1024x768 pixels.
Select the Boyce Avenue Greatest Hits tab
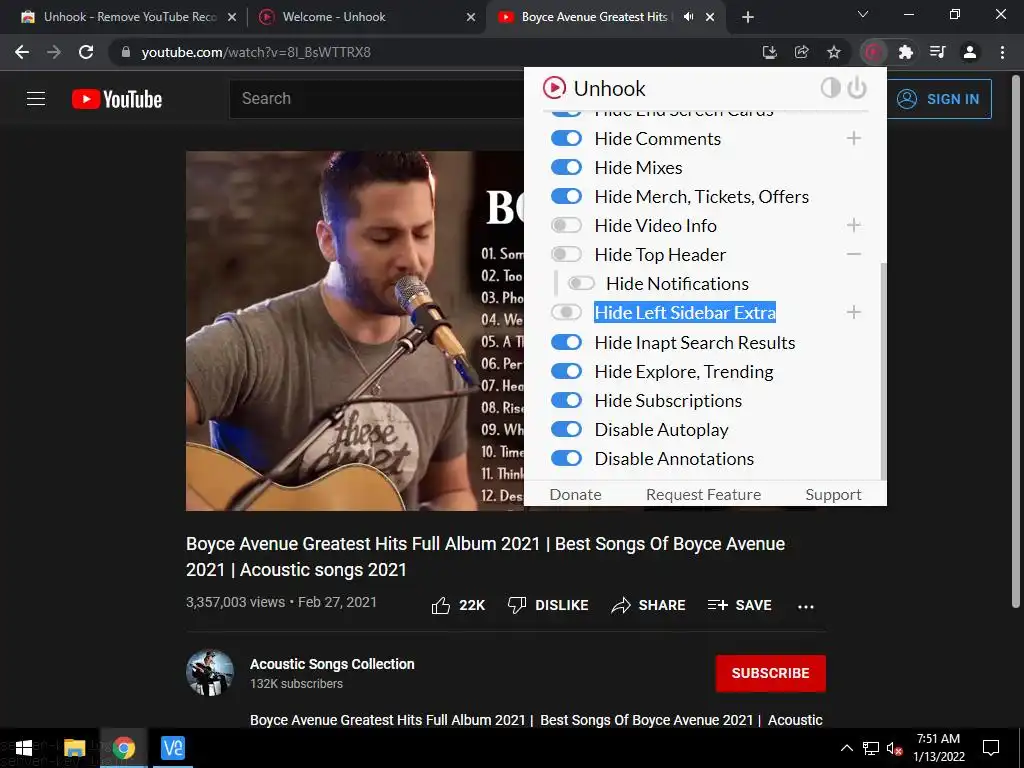[594, 17]
